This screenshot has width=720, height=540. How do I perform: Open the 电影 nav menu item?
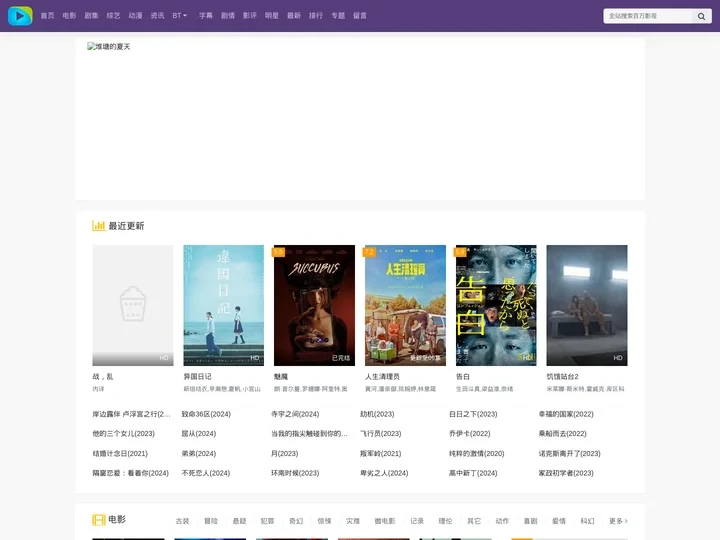pyautogui.click(x=69, y=16)
